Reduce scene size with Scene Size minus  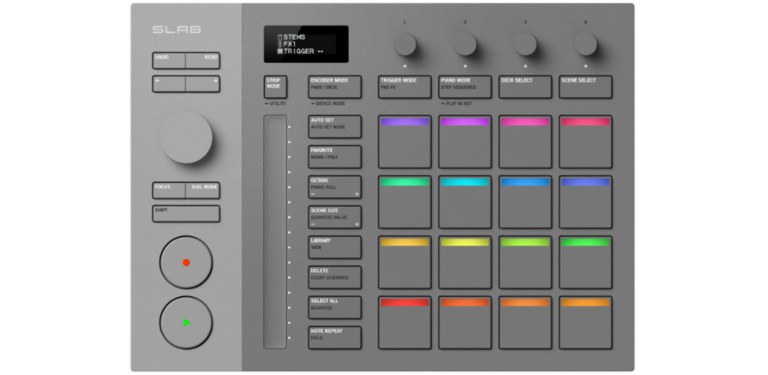click(313, 225)
